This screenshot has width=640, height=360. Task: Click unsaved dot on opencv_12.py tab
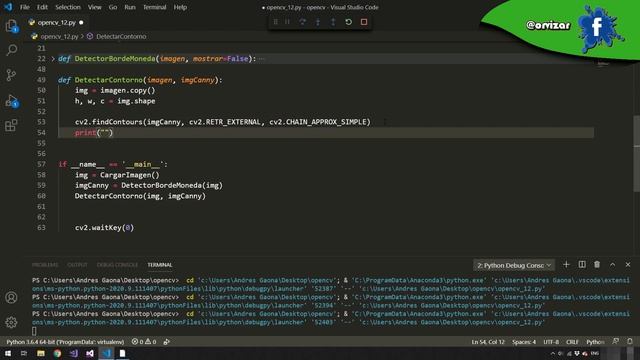pos(81,22)
